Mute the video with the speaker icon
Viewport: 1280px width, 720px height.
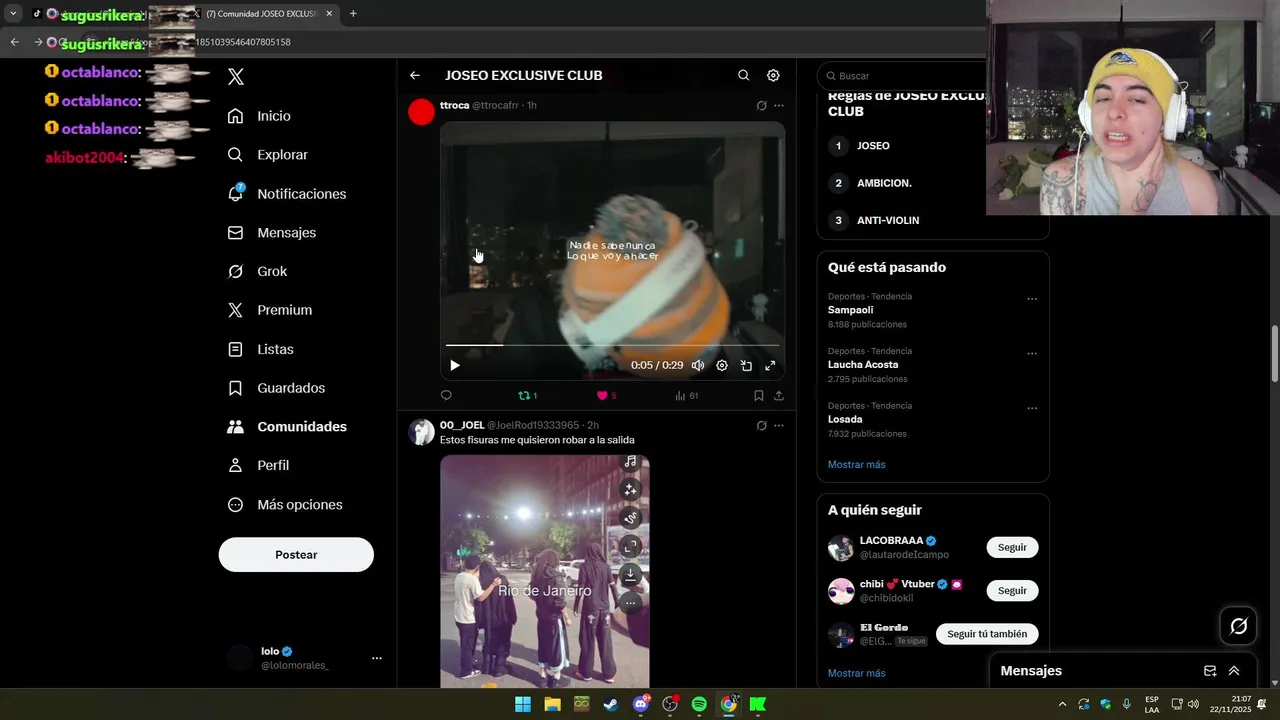click(x=698, y=366)
